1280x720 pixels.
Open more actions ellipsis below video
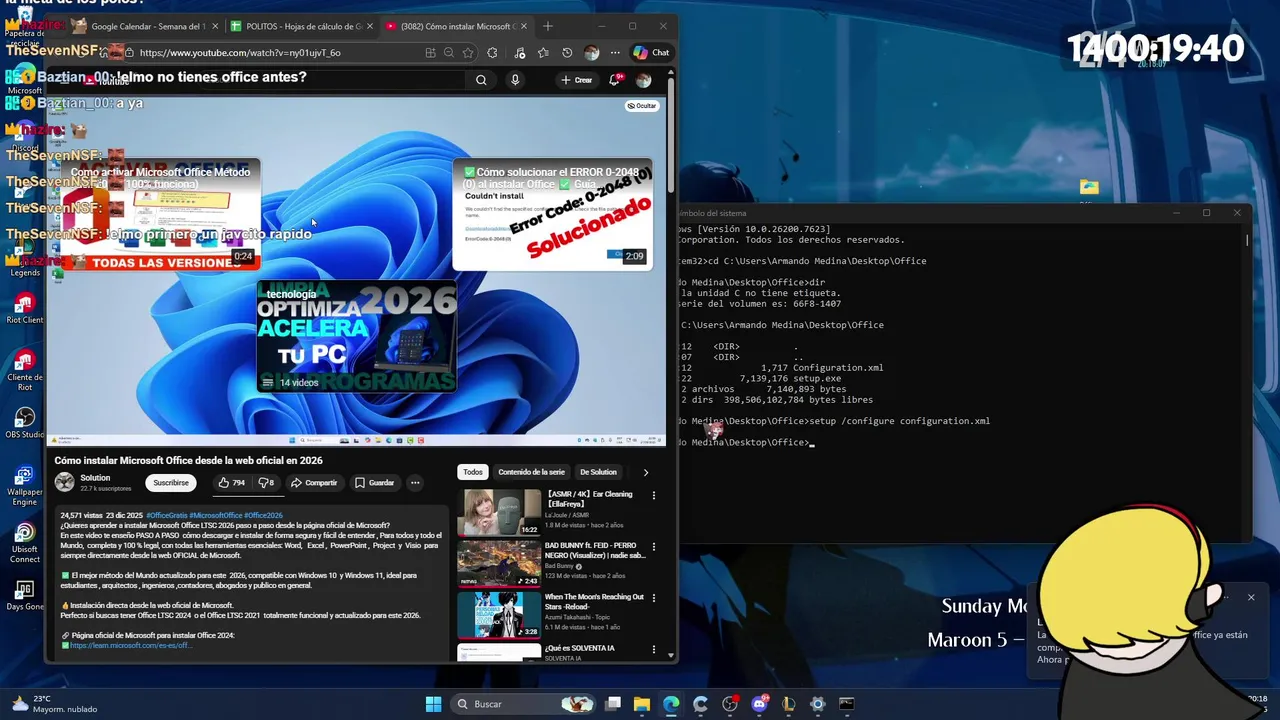coord(415,482)
